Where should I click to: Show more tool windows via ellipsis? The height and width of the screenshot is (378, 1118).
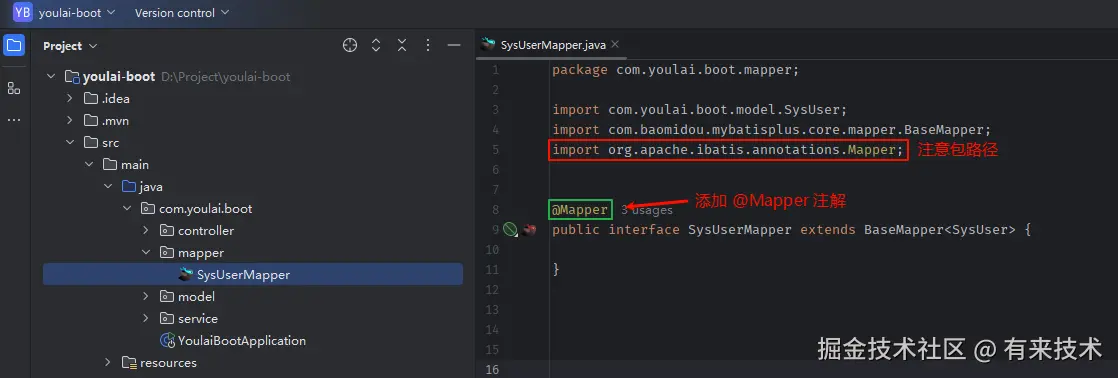(x=14, y=120)
